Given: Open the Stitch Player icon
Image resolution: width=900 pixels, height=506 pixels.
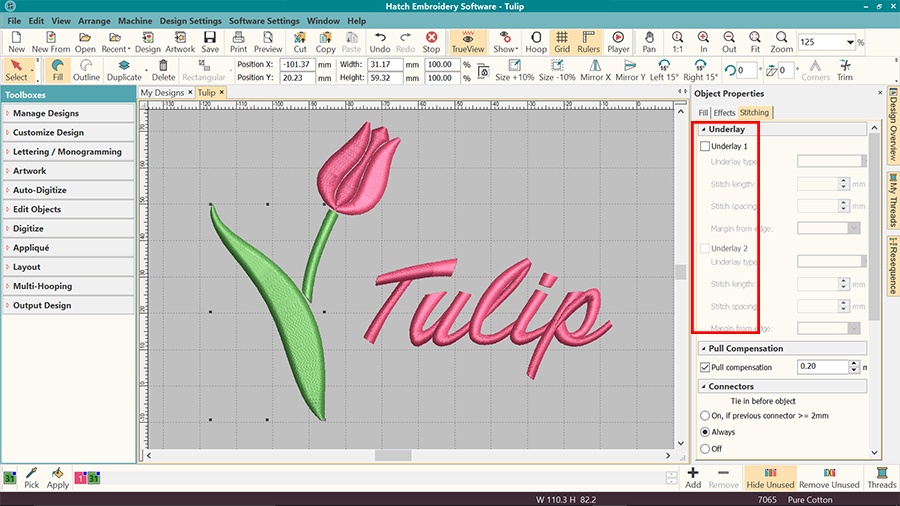Looking at the screenshot, I should (x=618, y=41).
